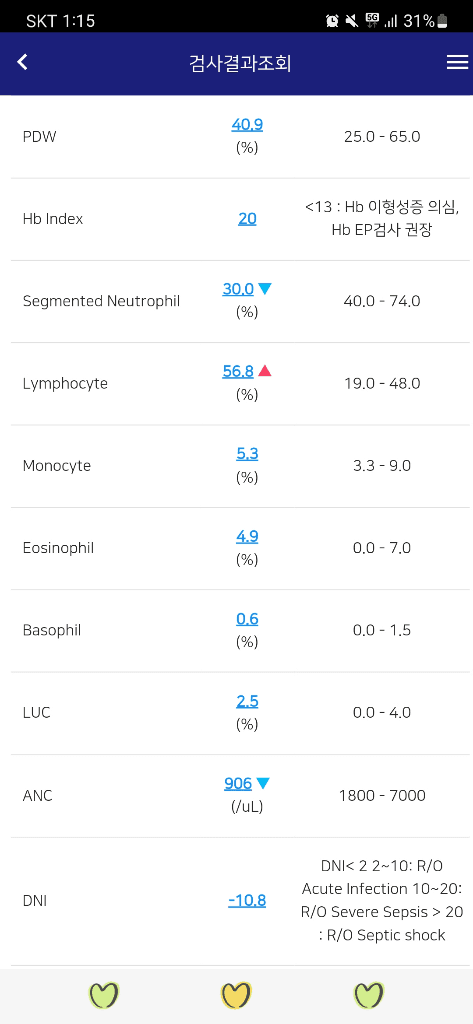Tap the middle yellow heart icon
The image size is (473, 1024).
point(236,995)
